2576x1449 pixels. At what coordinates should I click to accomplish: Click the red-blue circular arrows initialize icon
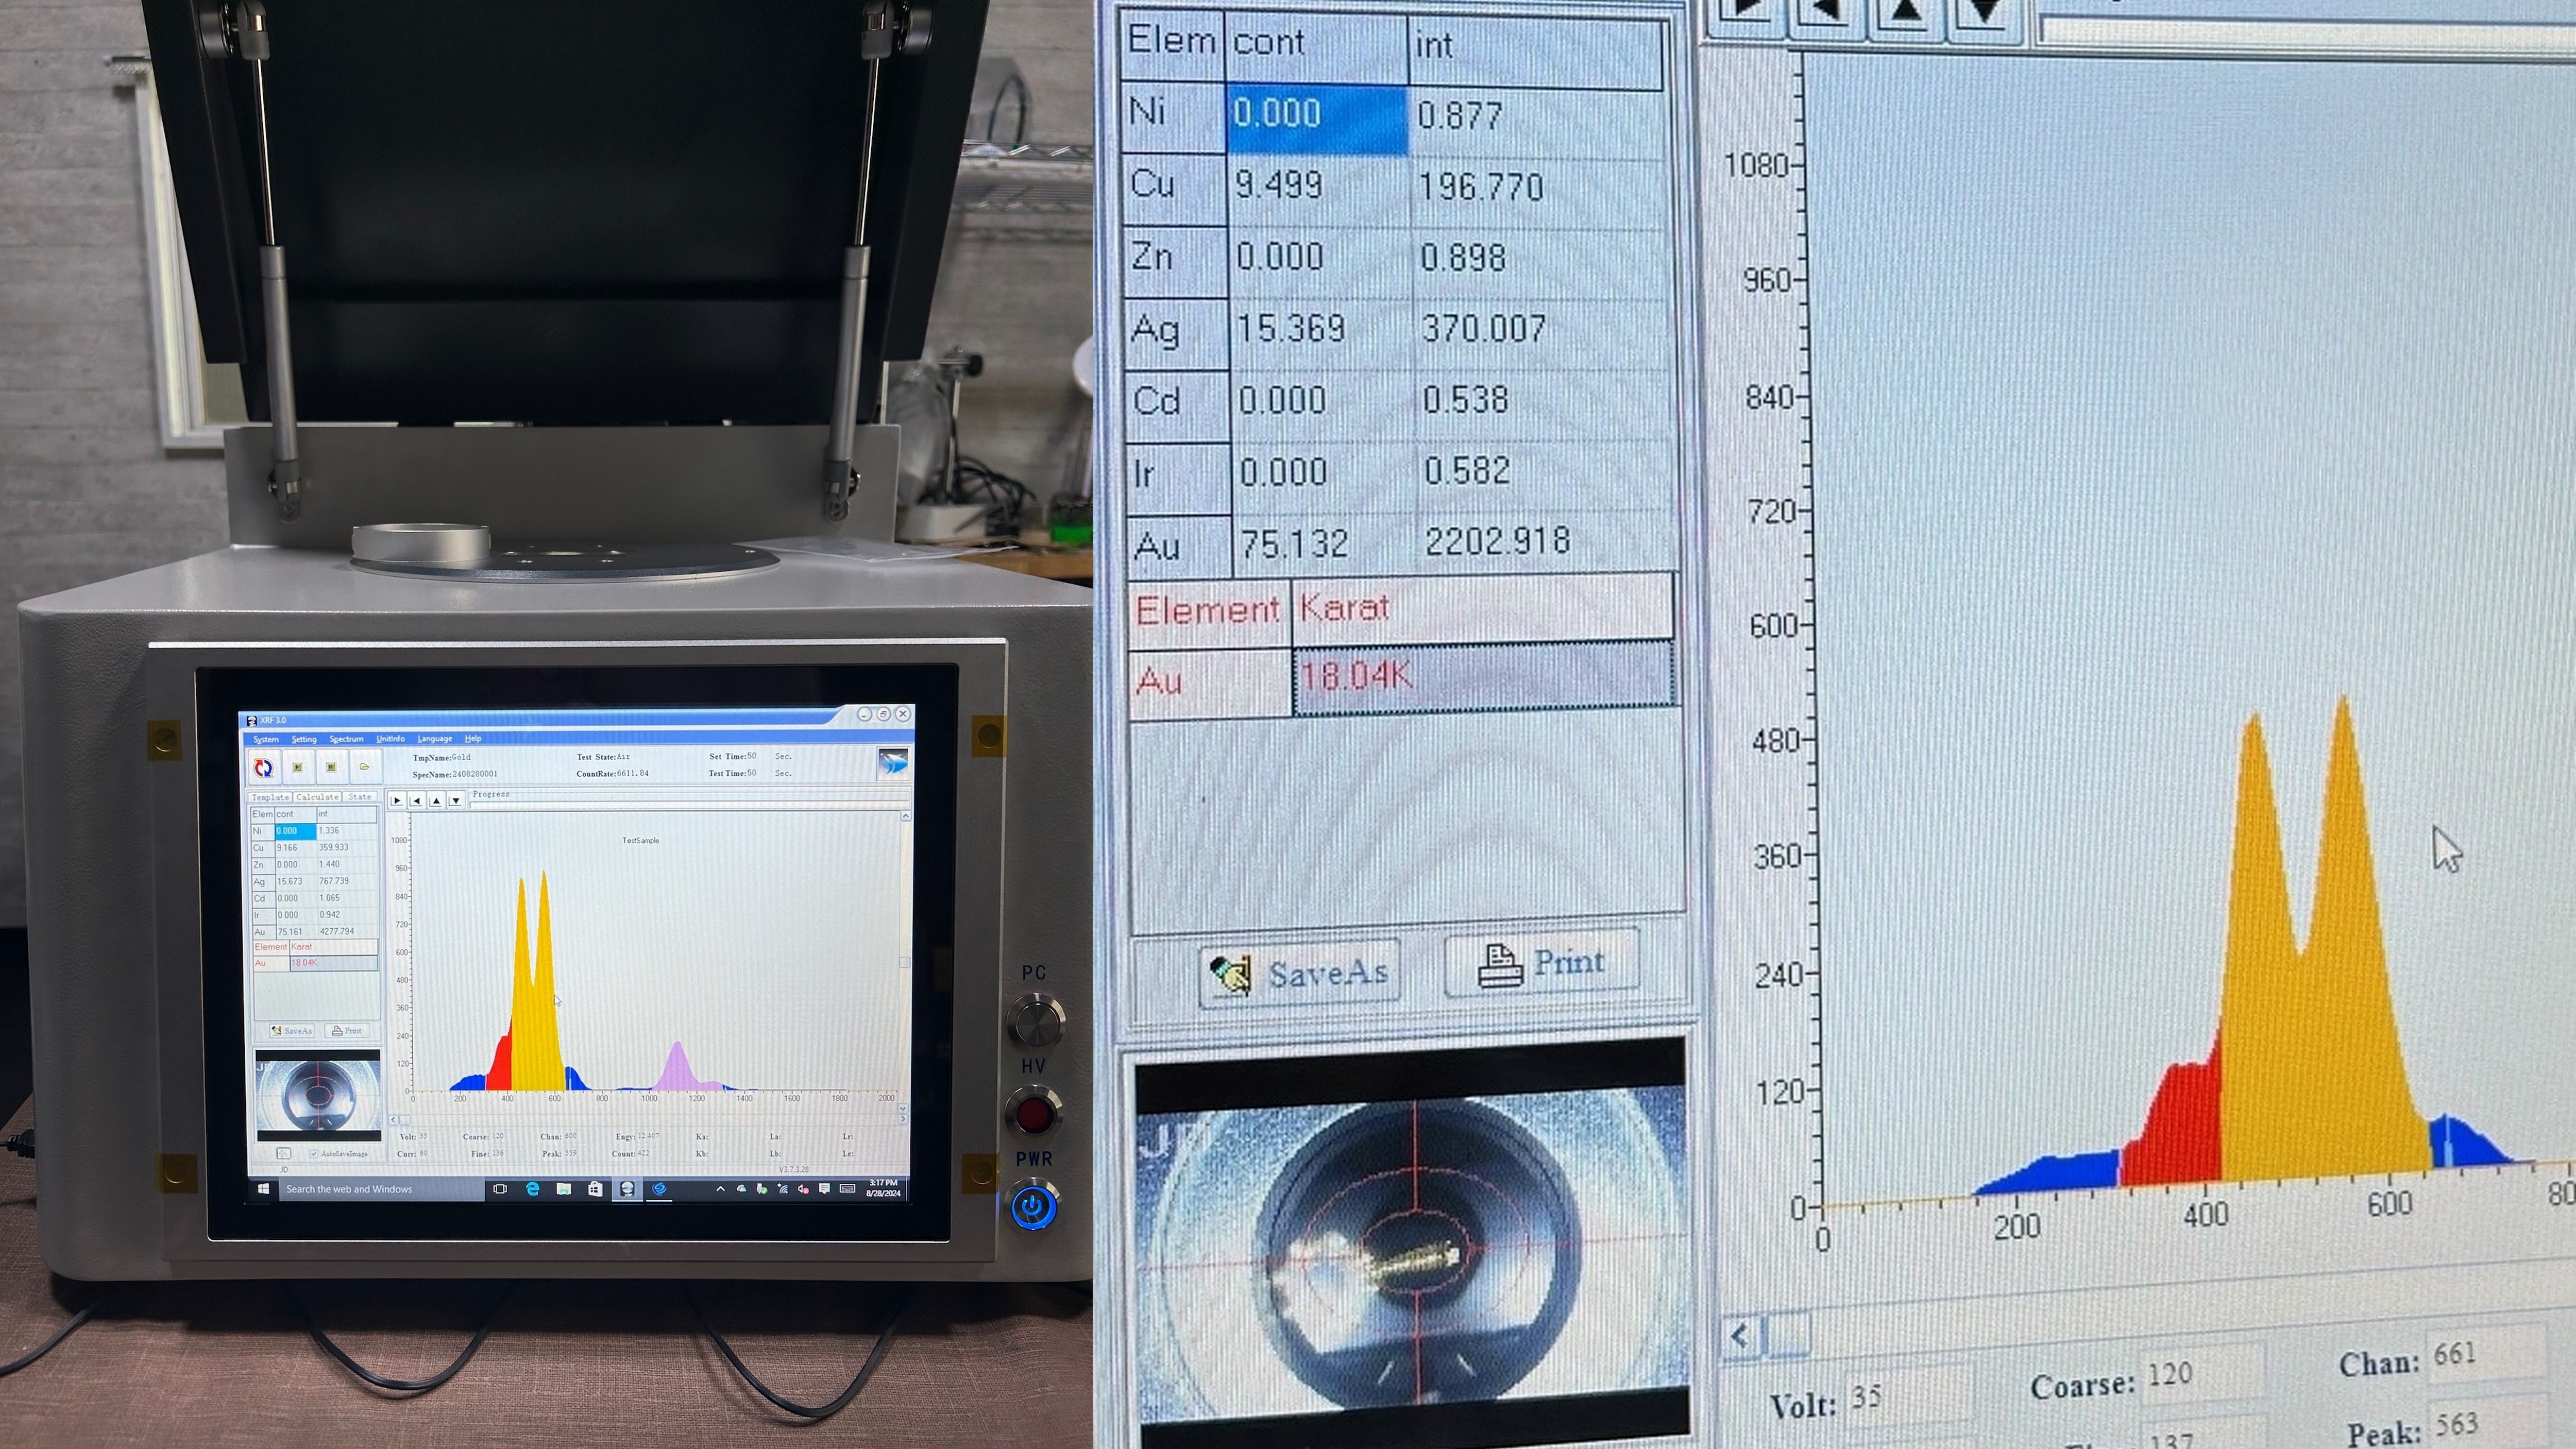point(264,767)
